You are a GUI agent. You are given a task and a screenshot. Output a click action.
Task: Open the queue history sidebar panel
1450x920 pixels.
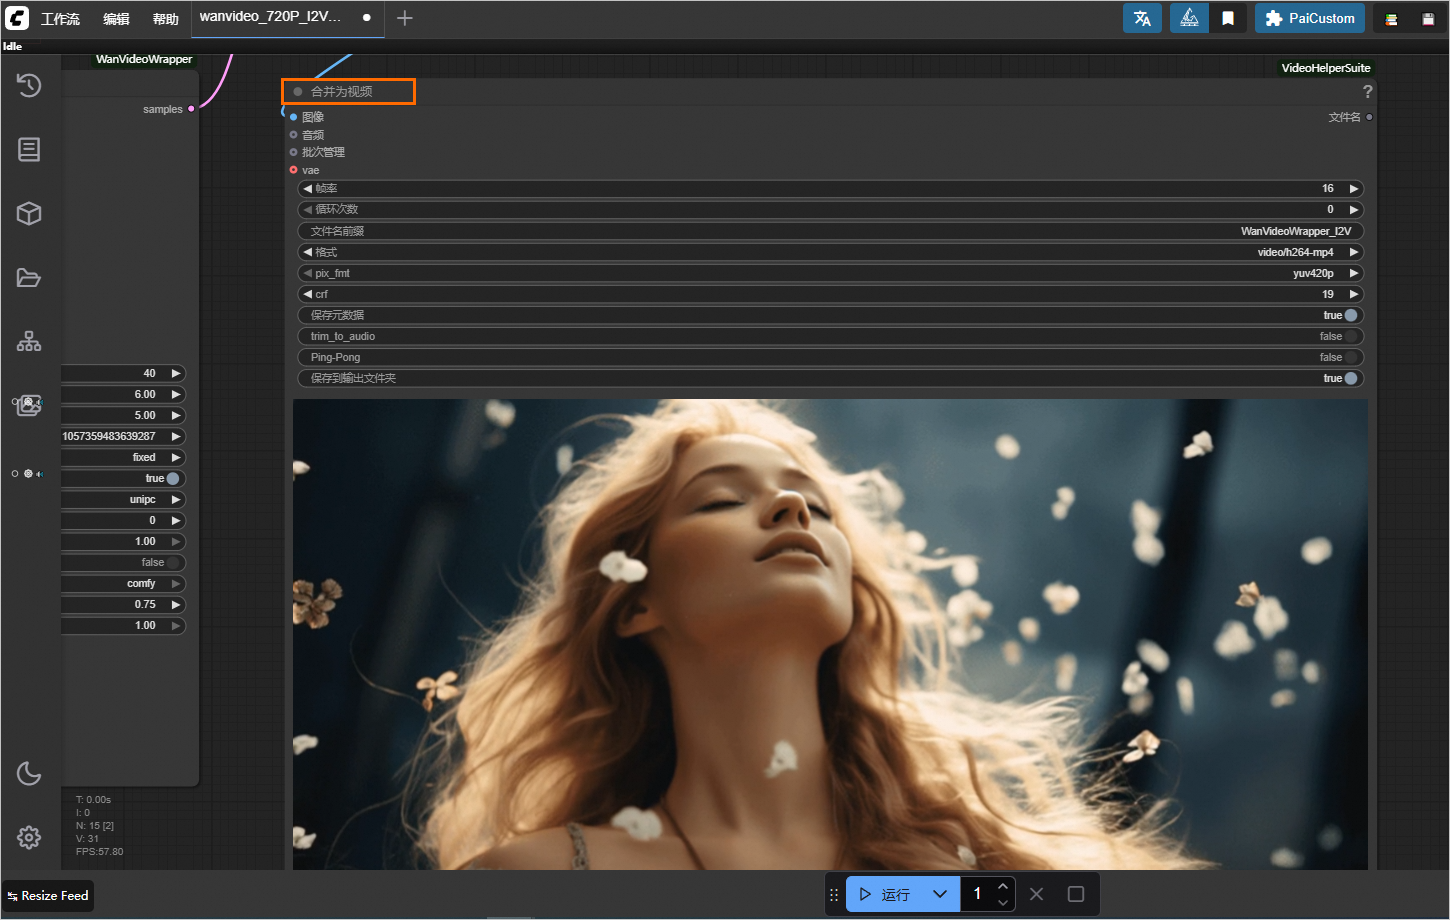[29, 86]
